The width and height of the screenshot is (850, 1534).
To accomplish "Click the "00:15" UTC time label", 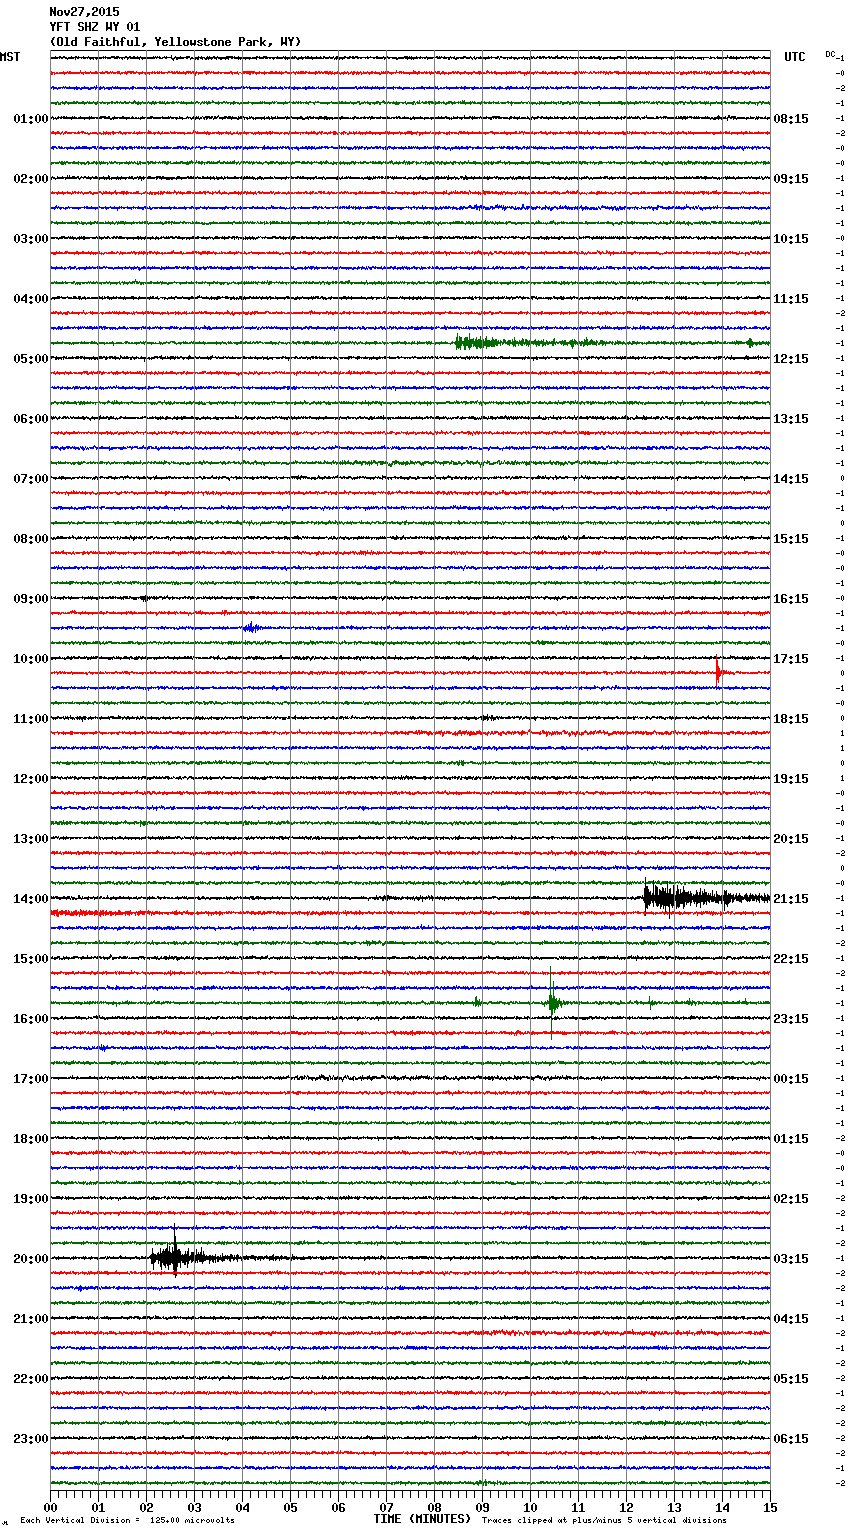I will pyautogui.click(x=791, y=1079).
